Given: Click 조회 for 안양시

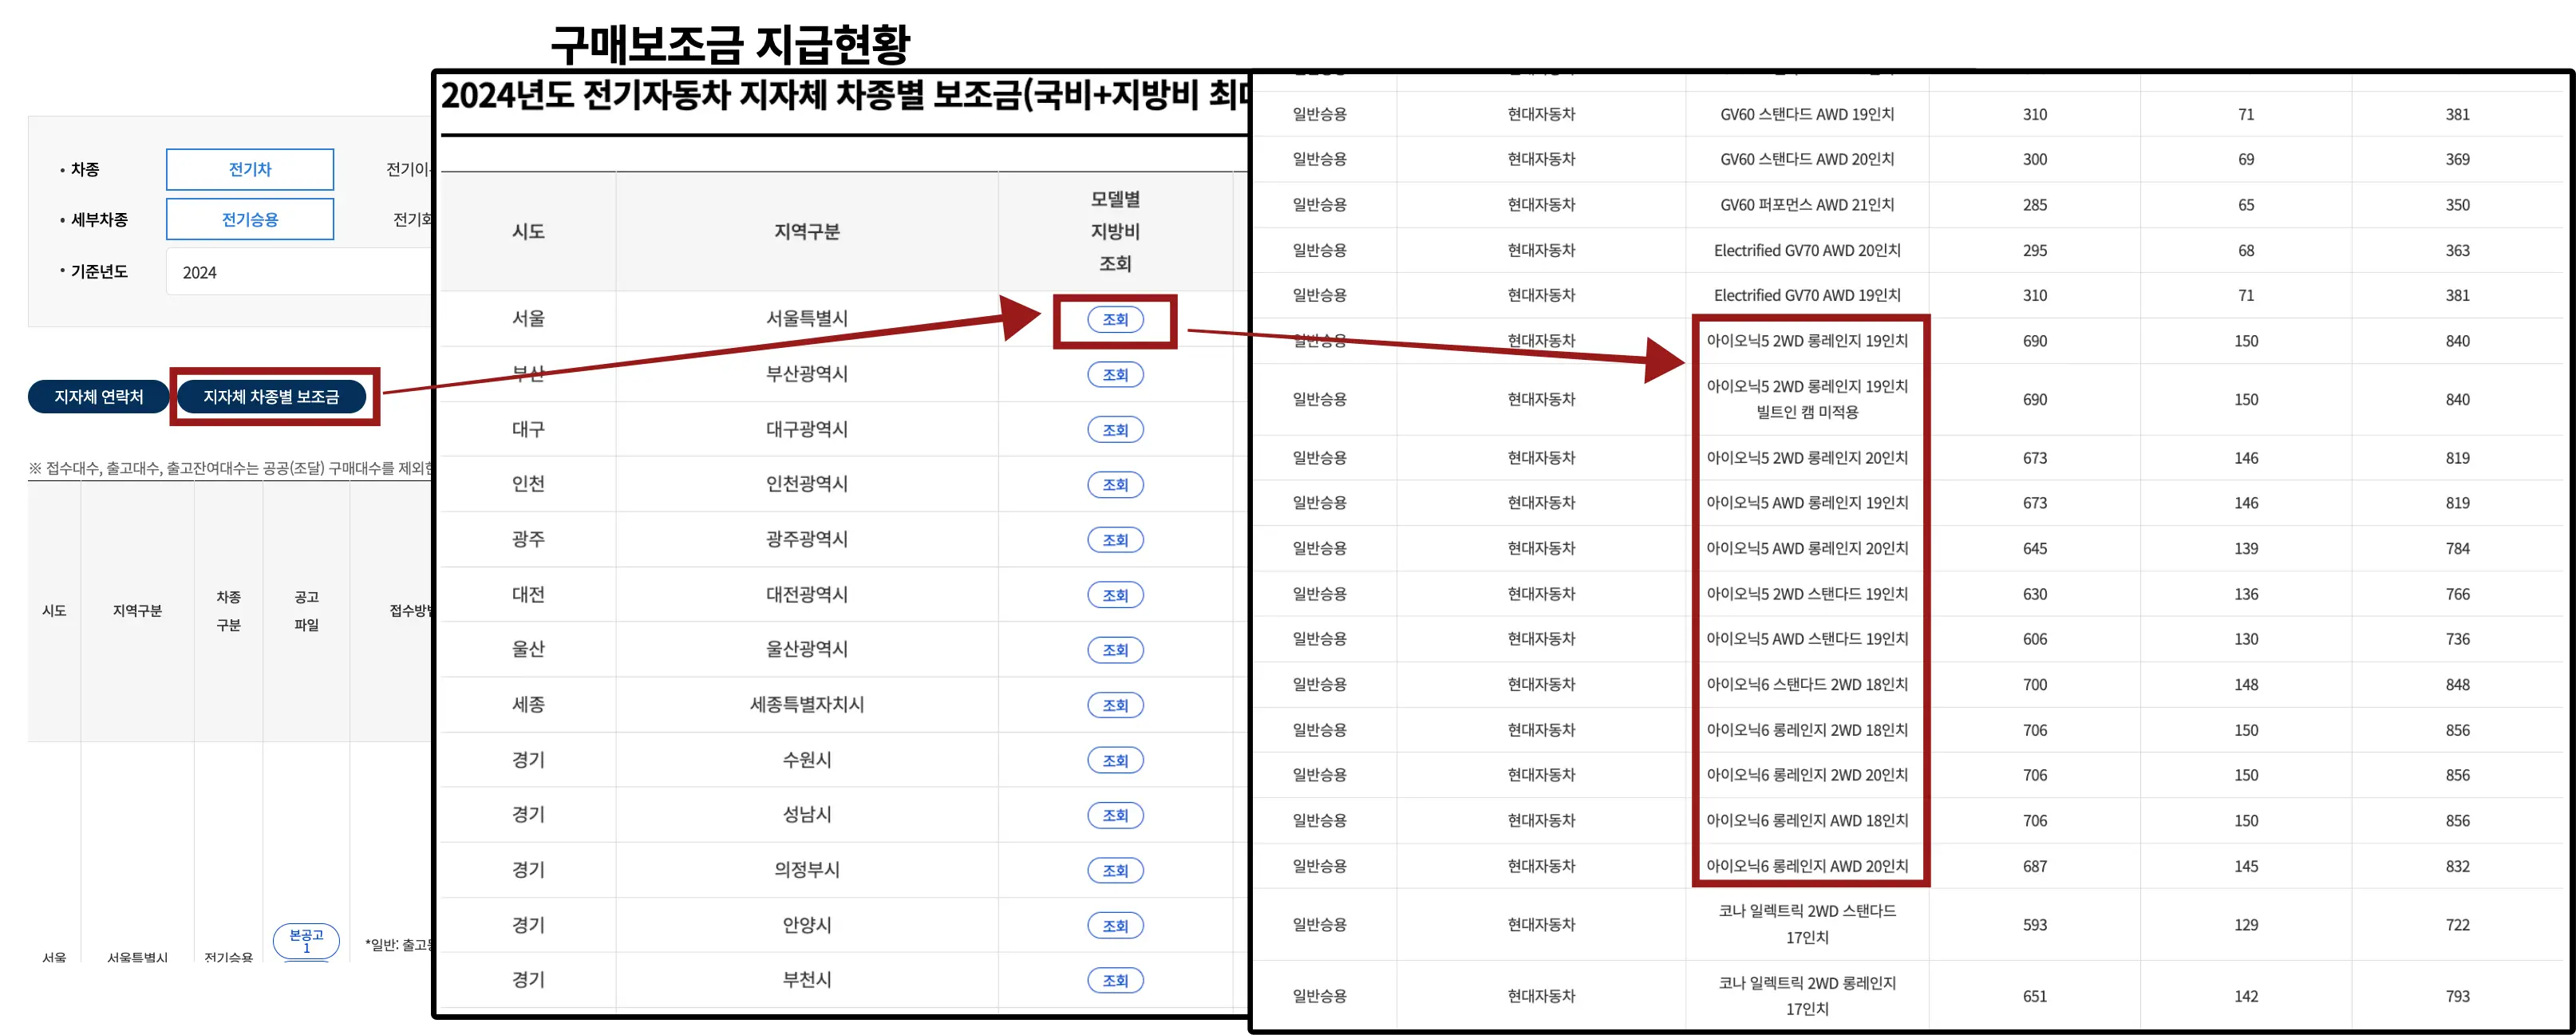Looking at the screenshot, I should click(x=1114, y=926).
